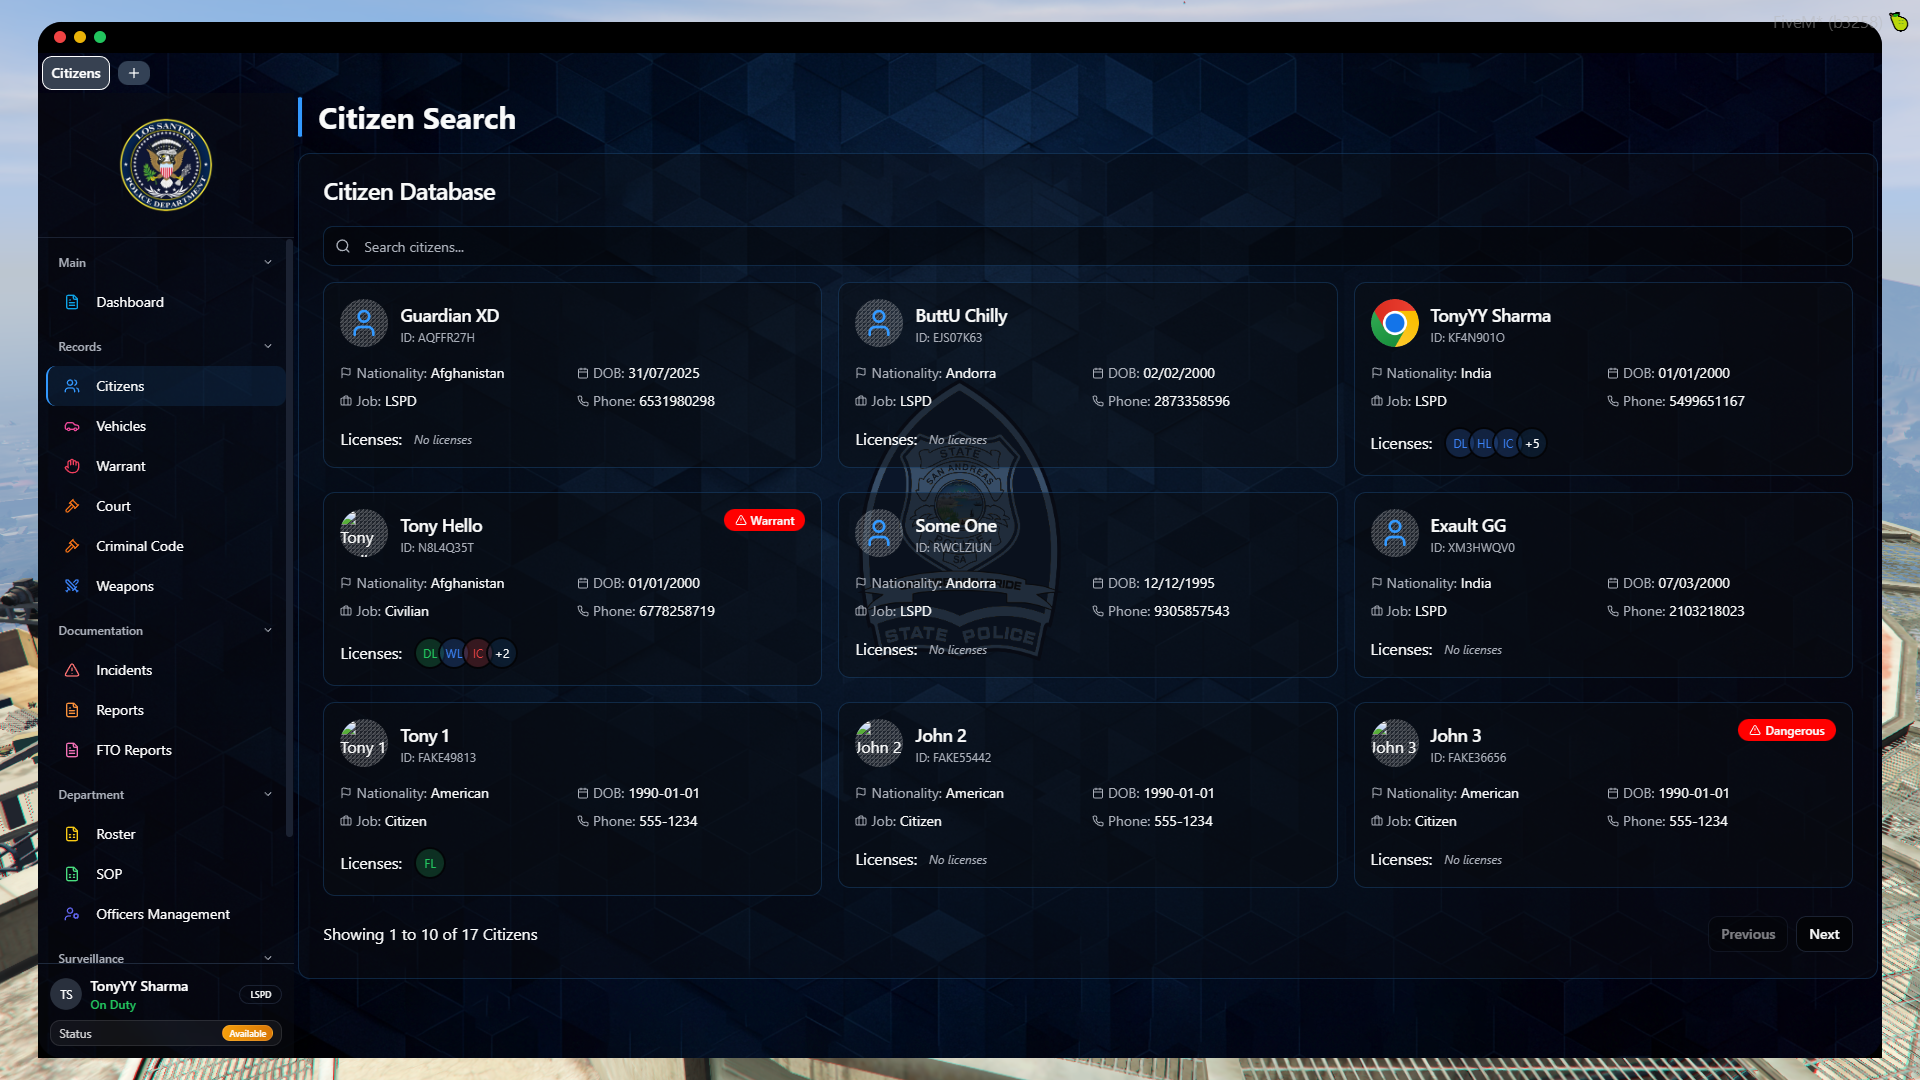Screen dimensions: 1920x1080
Task: Expand the Surveillance section
Action: (267, 958)
